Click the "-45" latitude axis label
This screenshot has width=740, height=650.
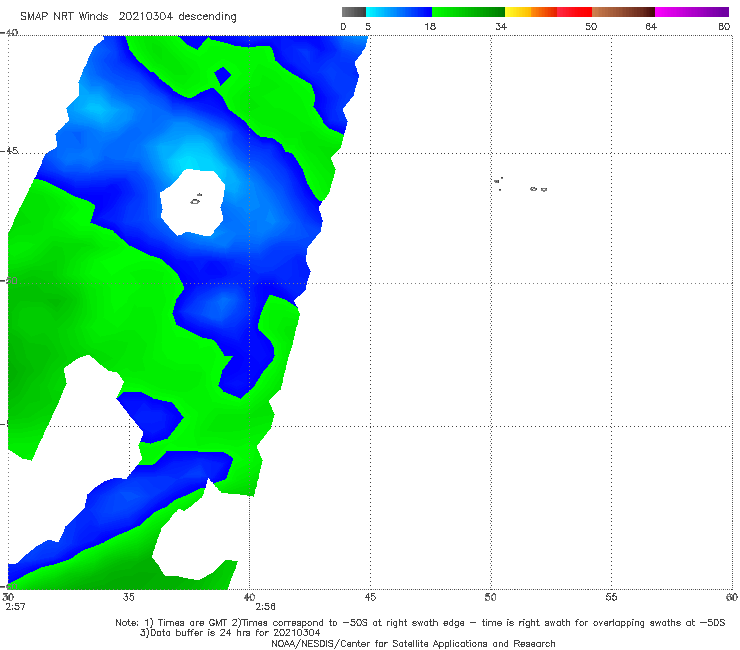click(9, 151)
